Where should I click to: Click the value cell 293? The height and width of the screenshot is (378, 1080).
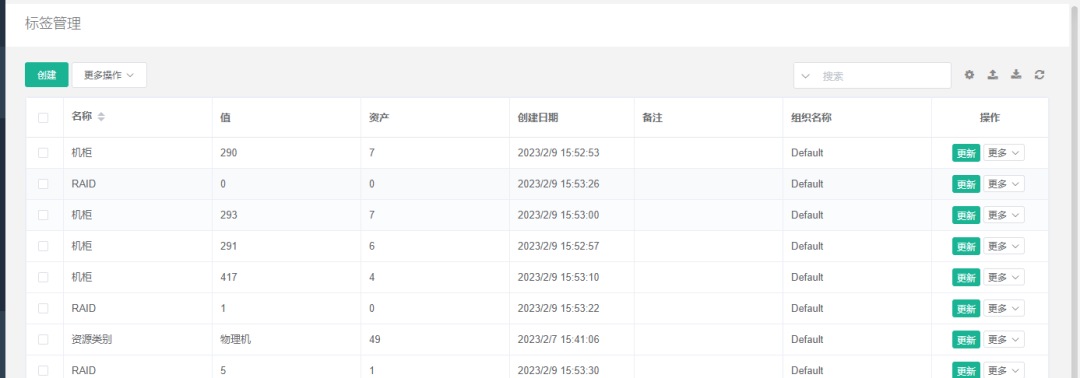tap(229, 215)
